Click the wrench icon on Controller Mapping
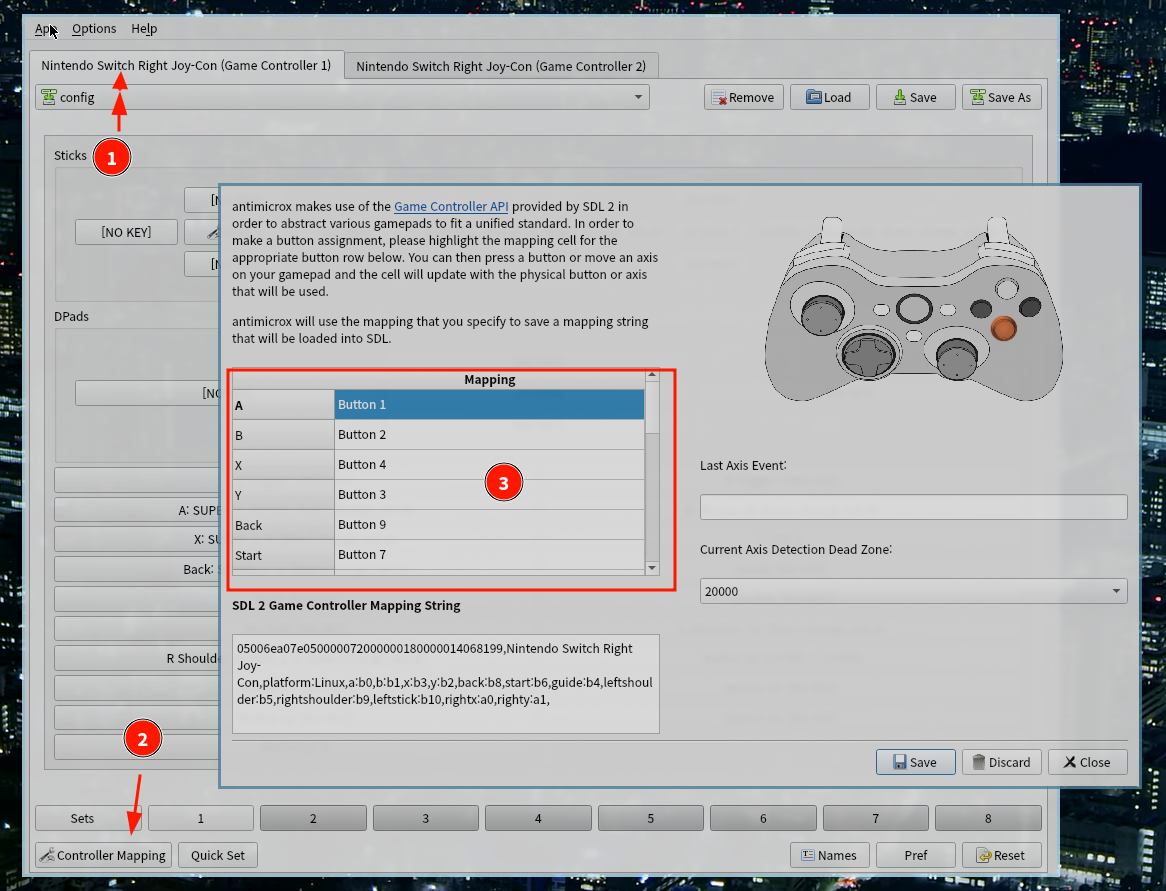The height and width of the screenshot is (891, 1166). pos(47,855)
